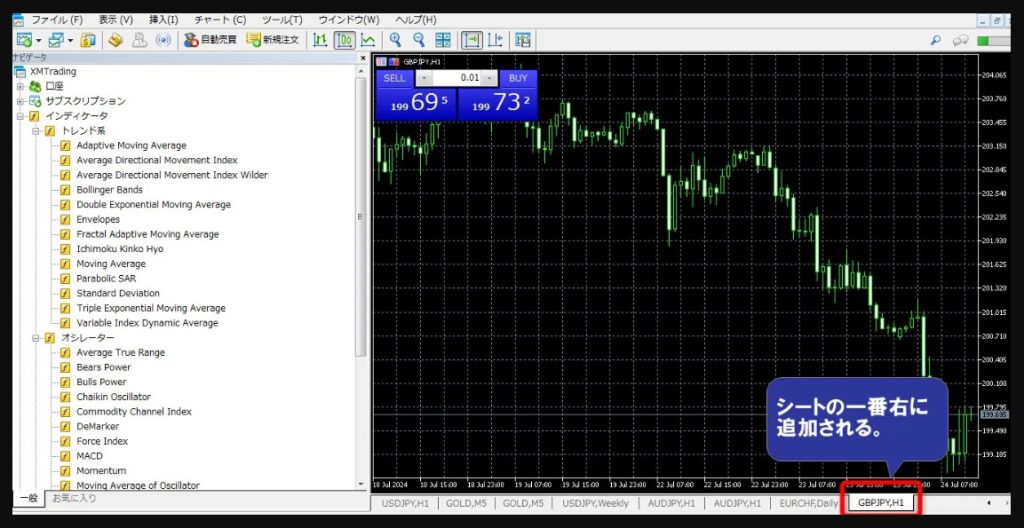1024x528 pixels.
Task: Open the ファイル (F) menu
Action: pos(57,20)
